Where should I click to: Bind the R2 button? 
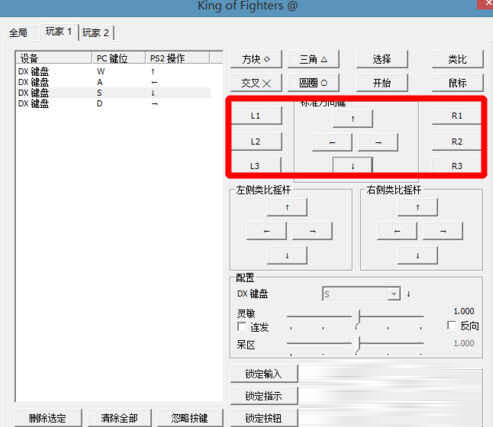coord(457,142)
